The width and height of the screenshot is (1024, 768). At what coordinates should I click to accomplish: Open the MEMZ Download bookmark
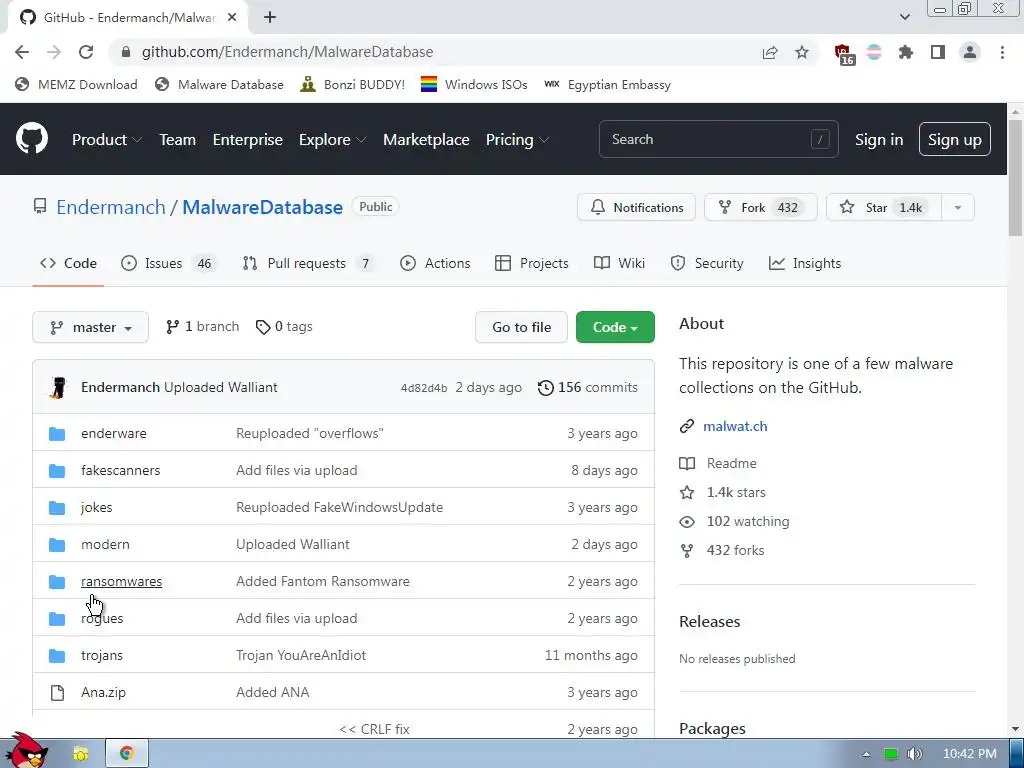tap(76, 84)
